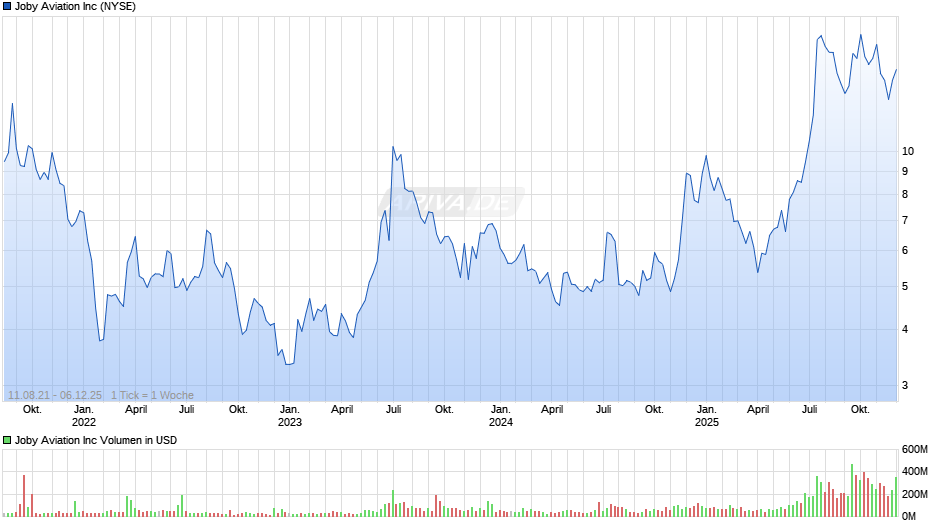Viewport: 940px width, 526px height.
Task: Click the blue legend square beside Joby Aviation Inc
Action: click(7, 7)
